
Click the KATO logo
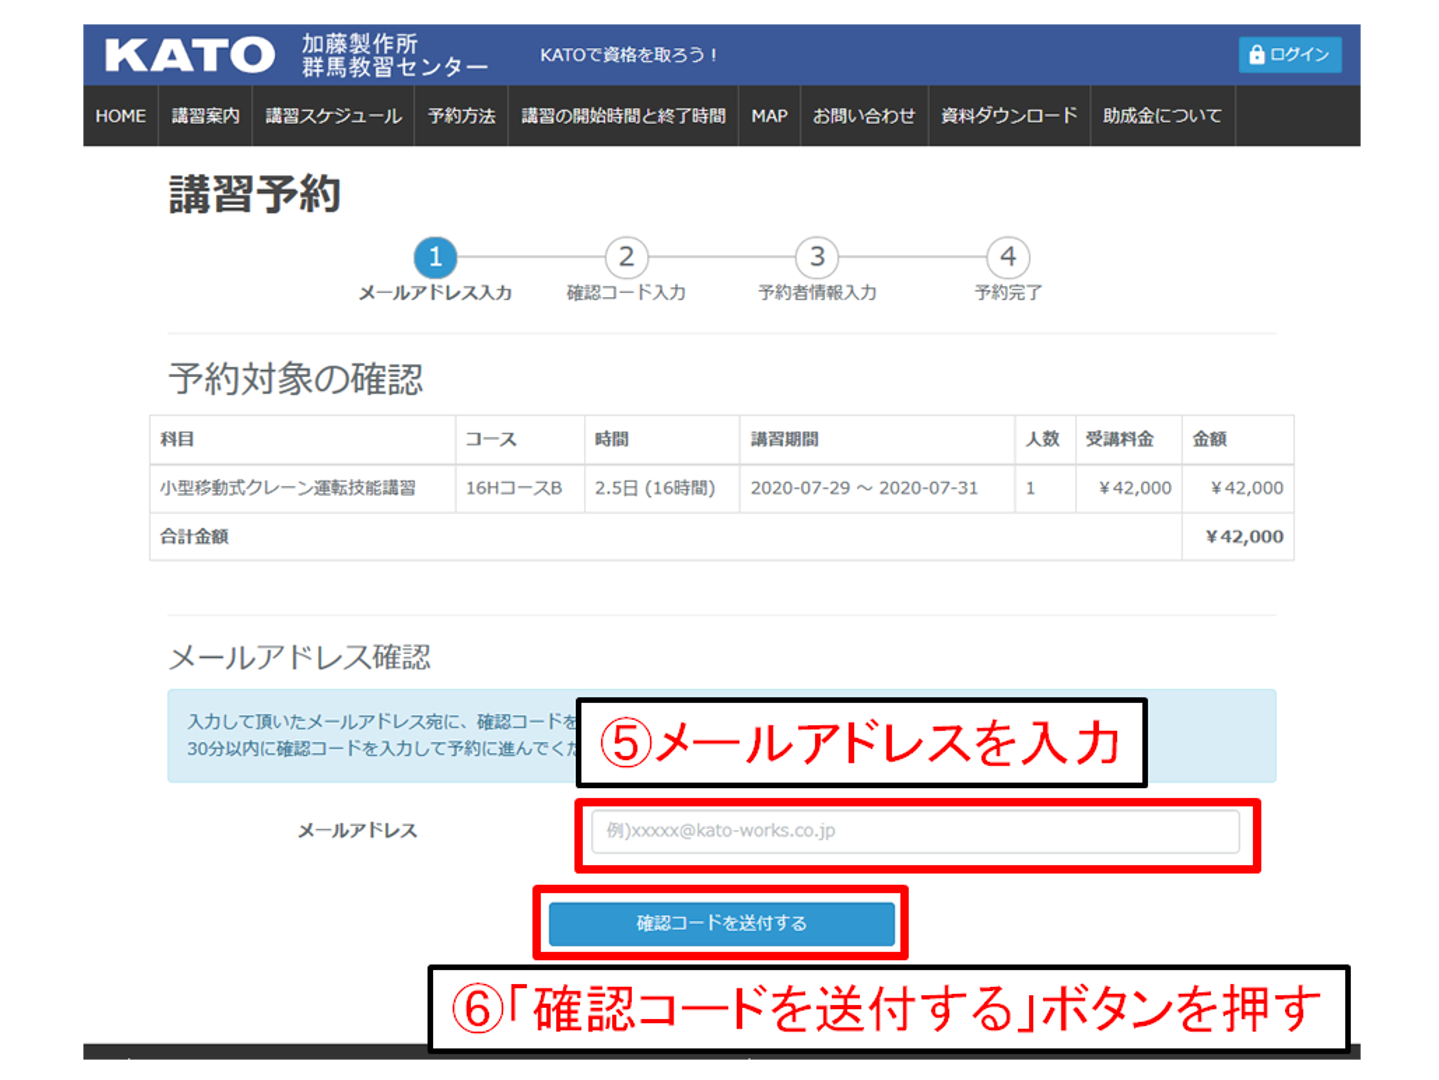click(x=190, y=55)
